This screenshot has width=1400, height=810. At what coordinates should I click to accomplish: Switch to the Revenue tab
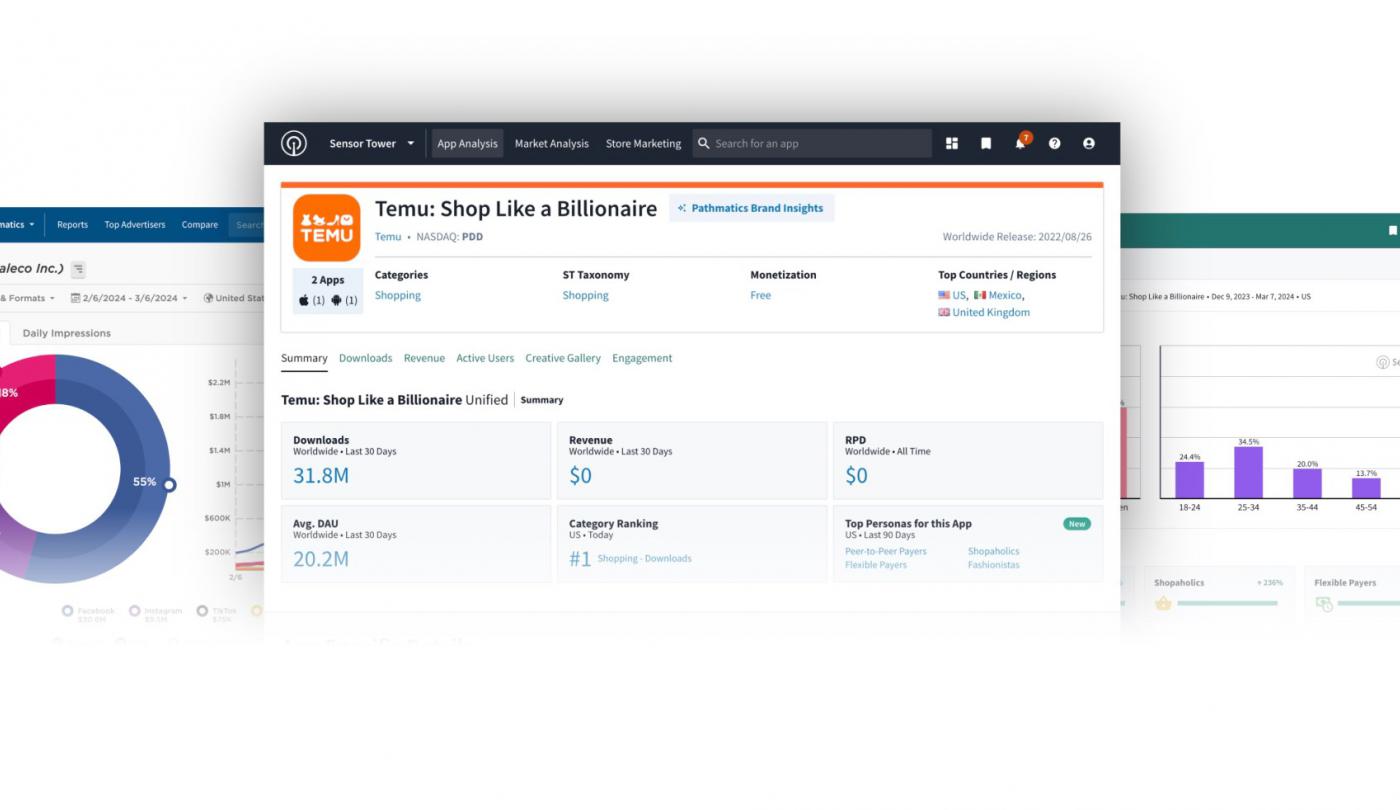(x=424, y=358)
